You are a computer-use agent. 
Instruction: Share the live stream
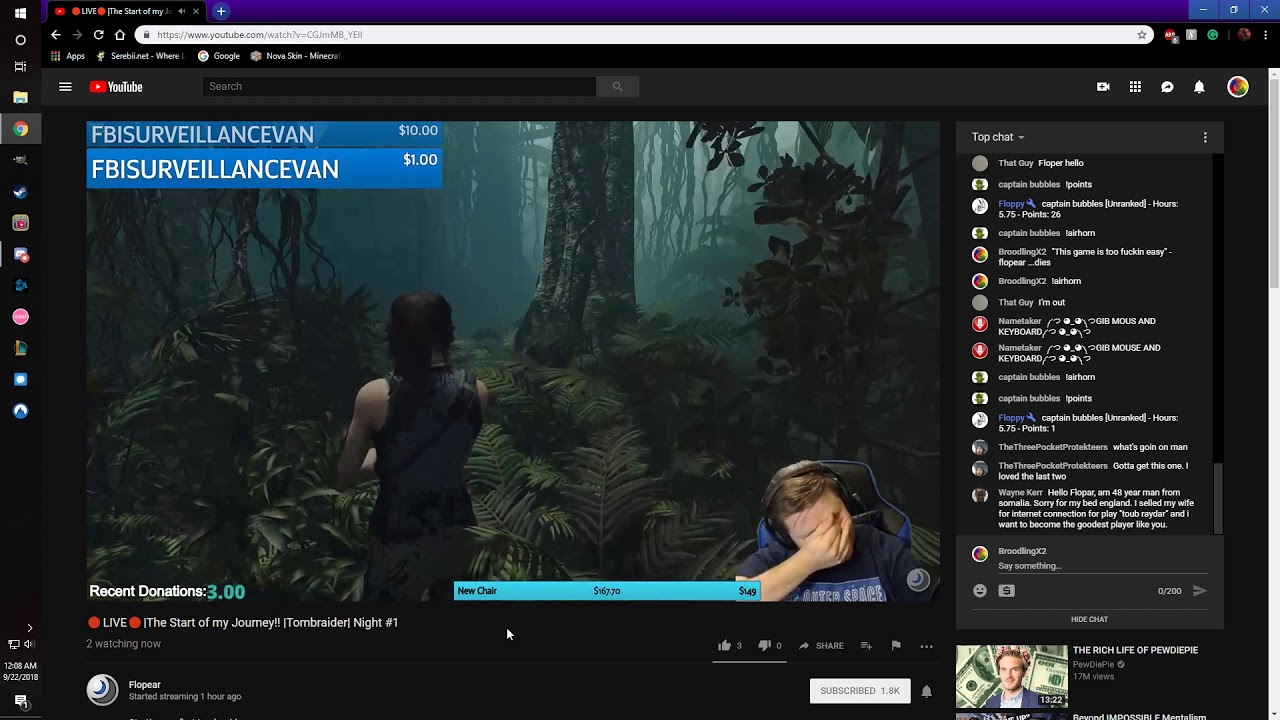click(x=821, y=646)
